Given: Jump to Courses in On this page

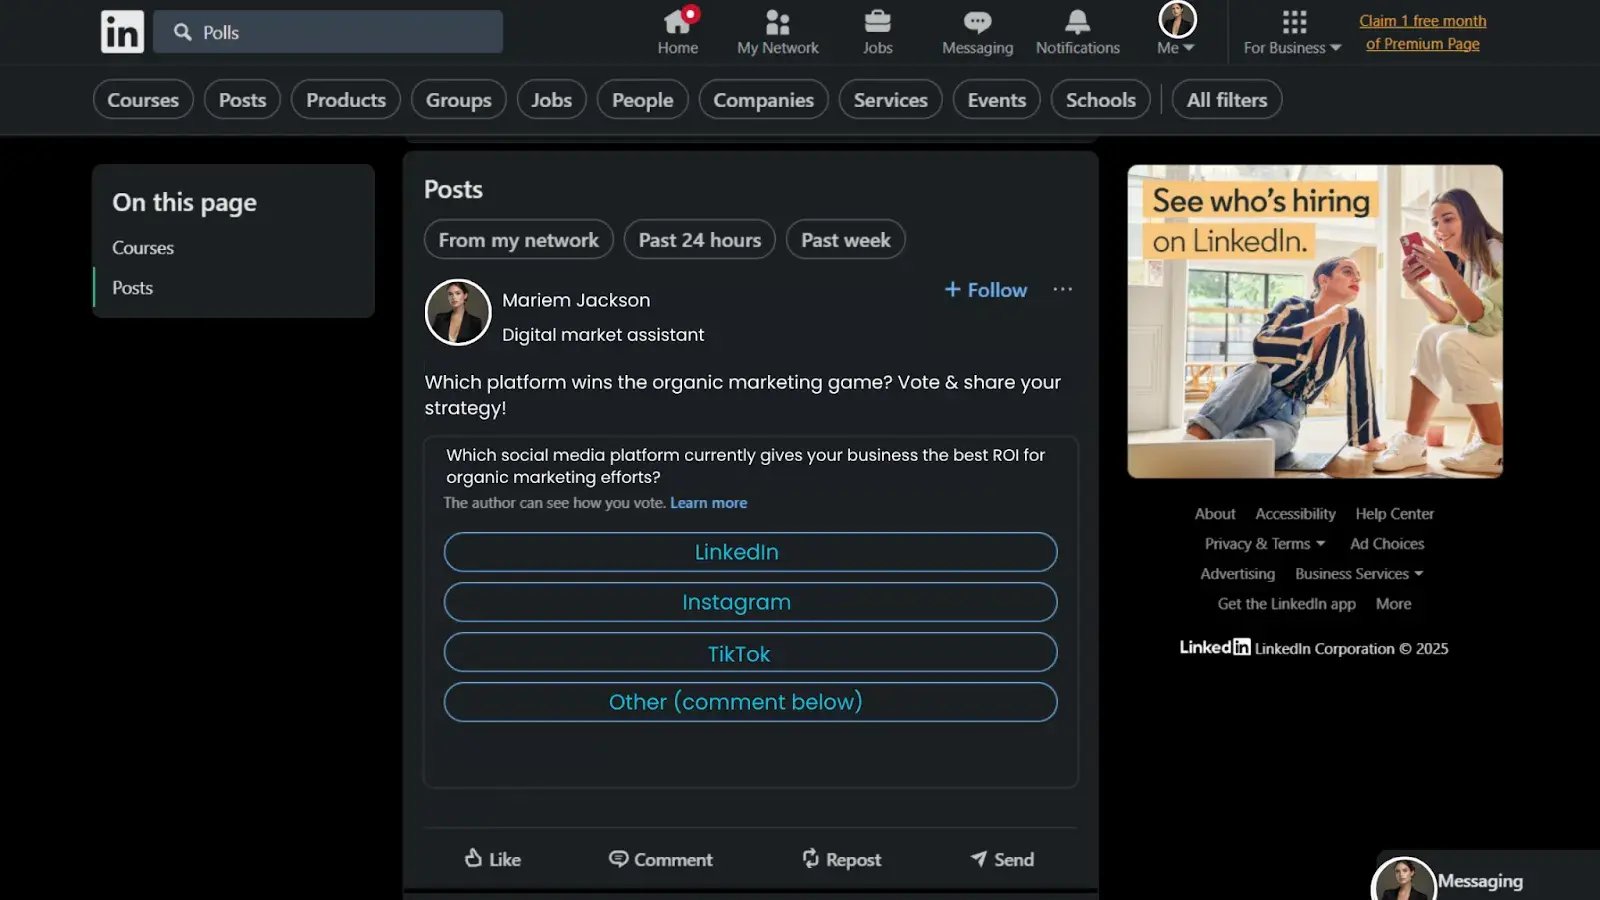Looking at the screenshot, I should (143, 248).
